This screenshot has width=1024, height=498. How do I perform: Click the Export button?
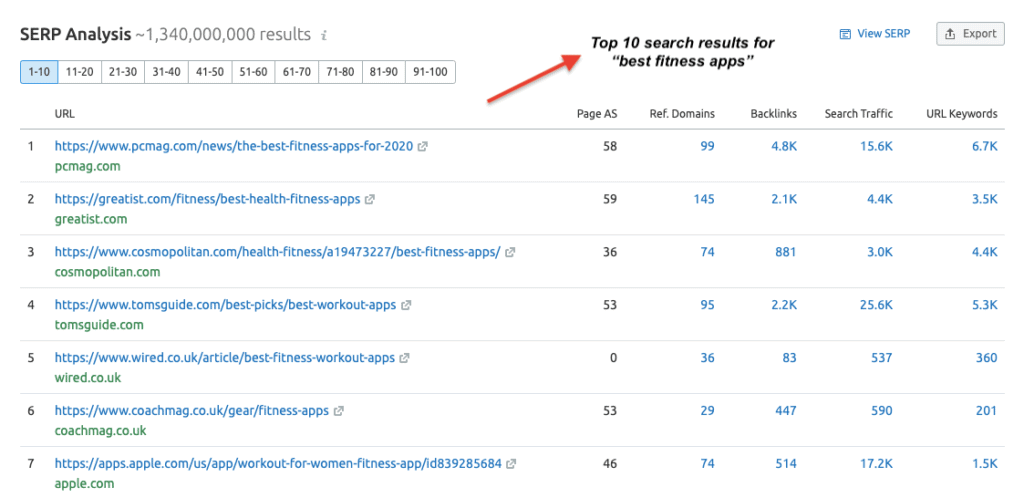pos(970,34)
